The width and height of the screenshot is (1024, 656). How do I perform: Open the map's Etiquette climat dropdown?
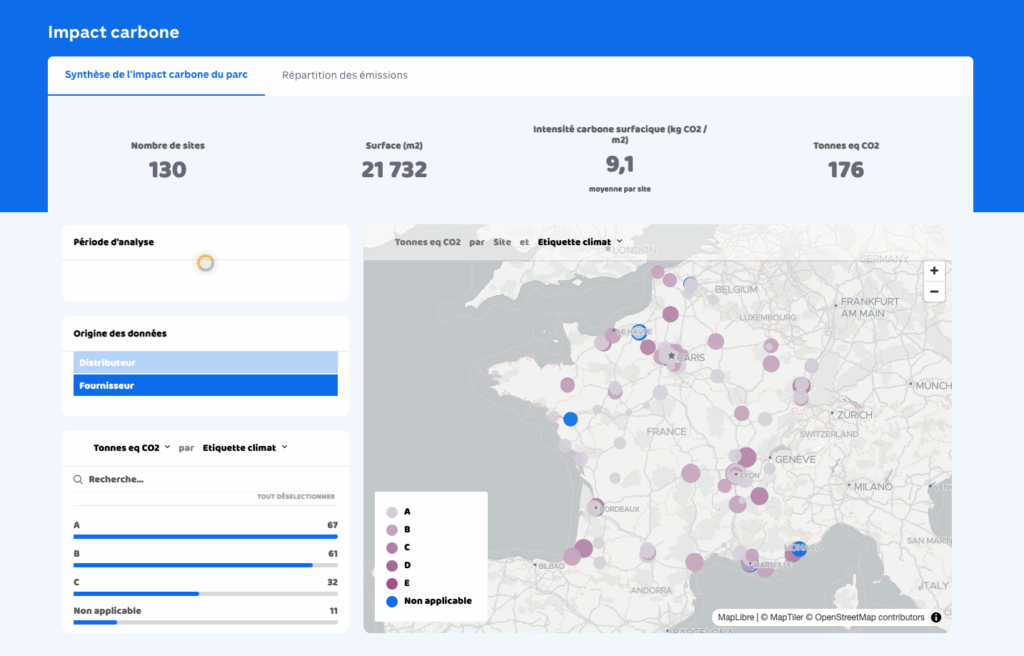(579, 242)
